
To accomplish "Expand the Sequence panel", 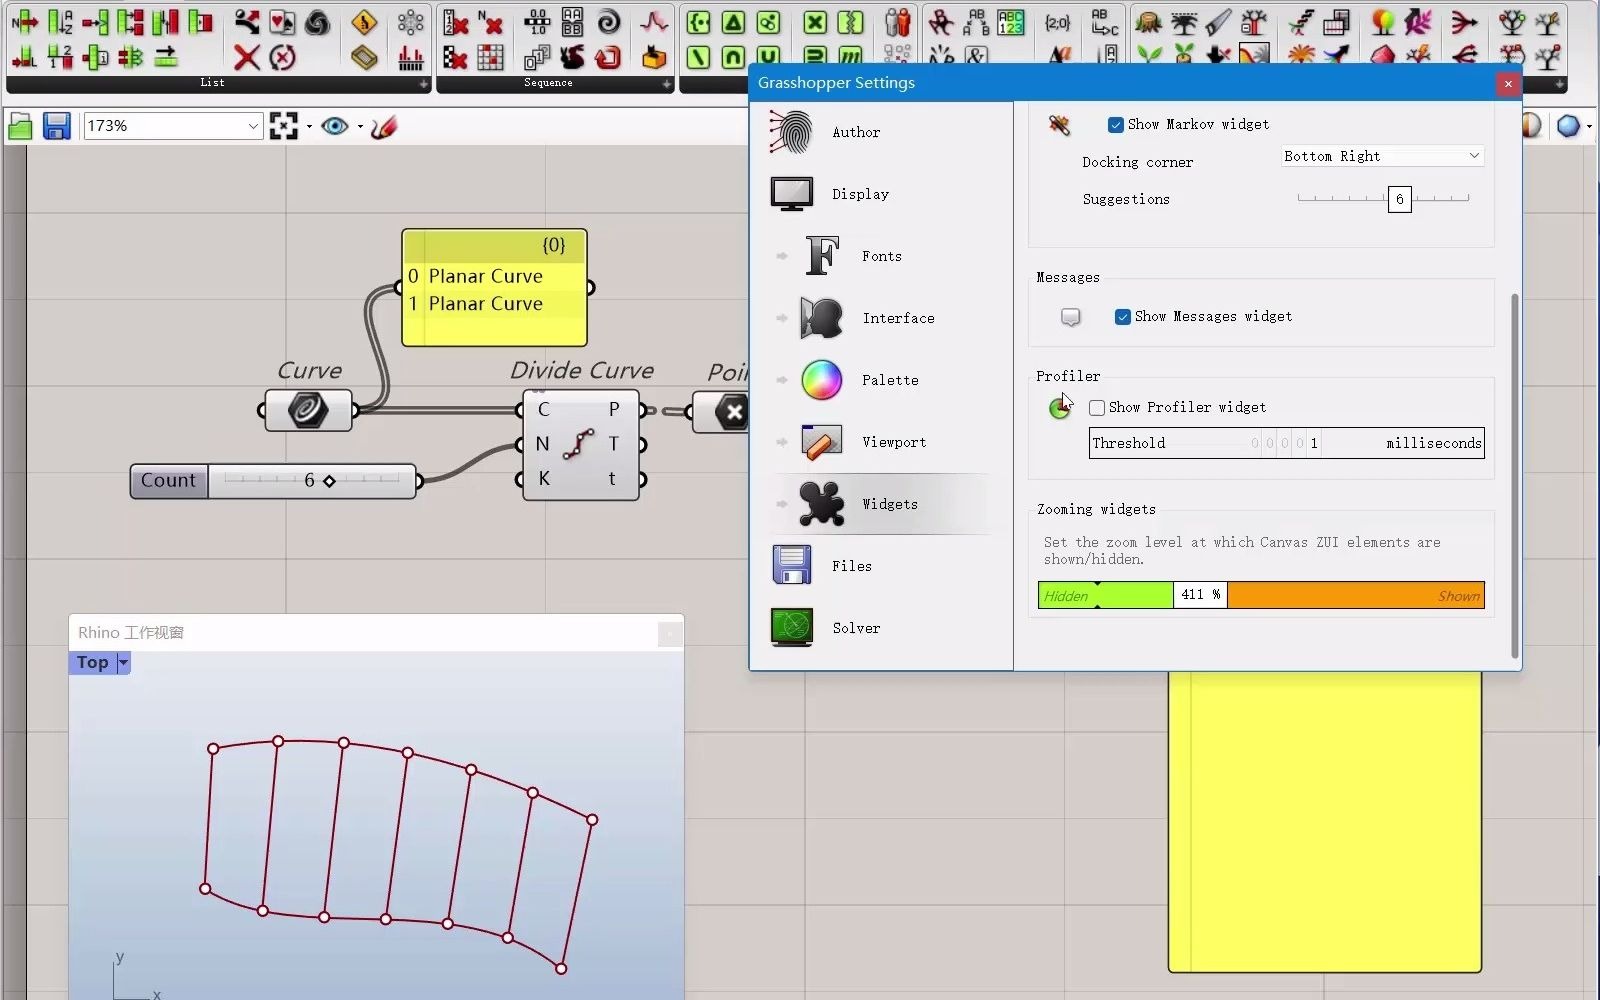I will click(x=667, y=84).
